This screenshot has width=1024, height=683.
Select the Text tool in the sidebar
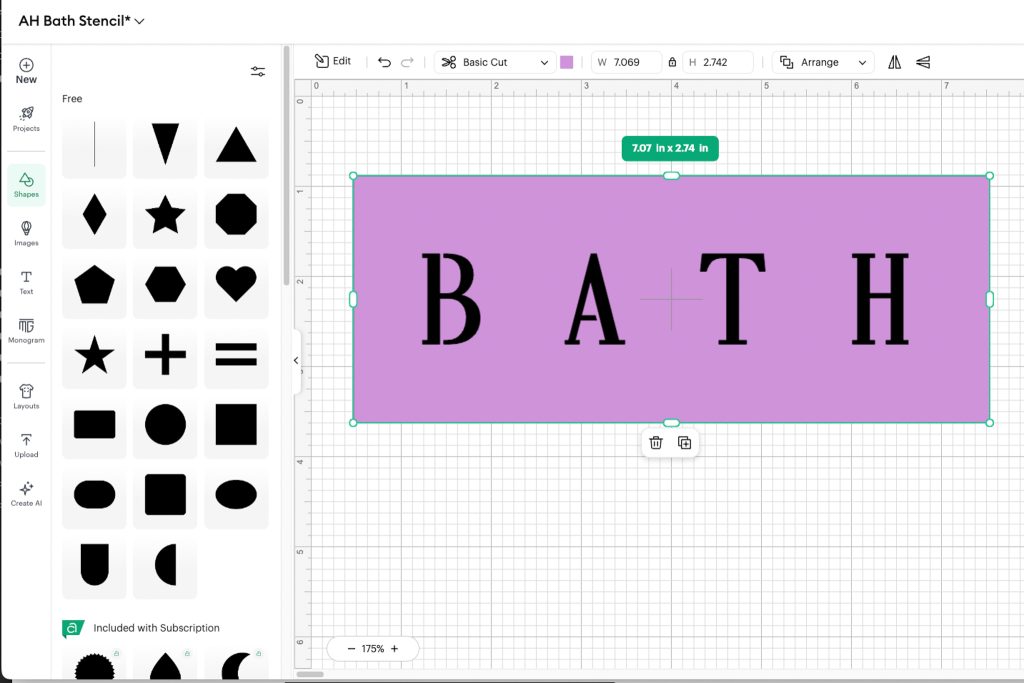click(x=25, y=283)
